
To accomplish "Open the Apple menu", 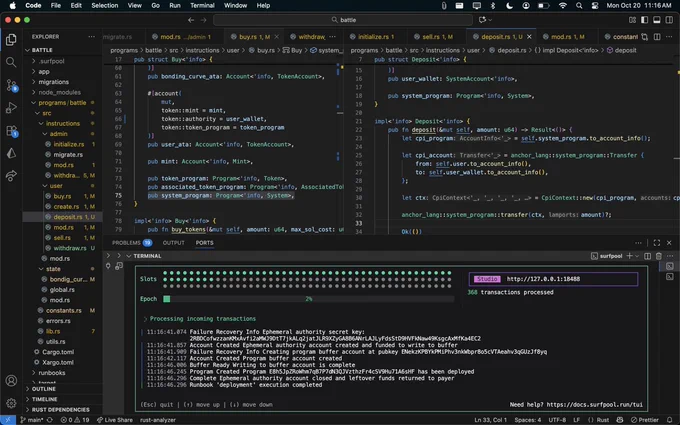I will (13, 6).
